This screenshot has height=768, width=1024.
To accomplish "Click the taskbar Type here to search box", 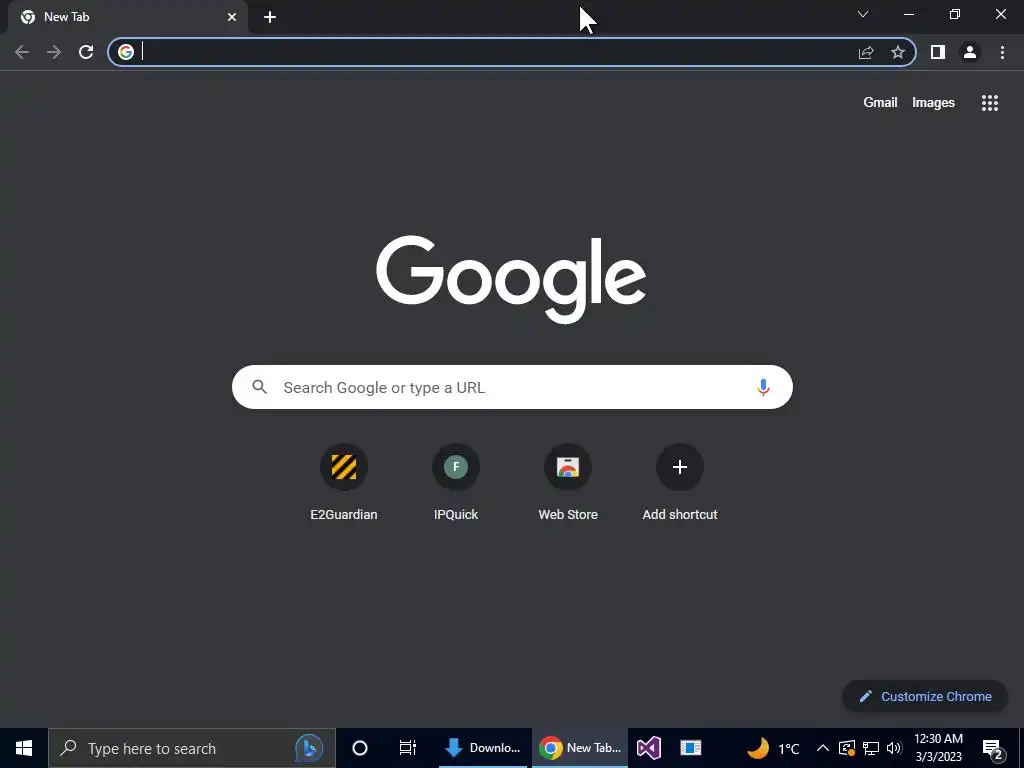I will point(191,748).
